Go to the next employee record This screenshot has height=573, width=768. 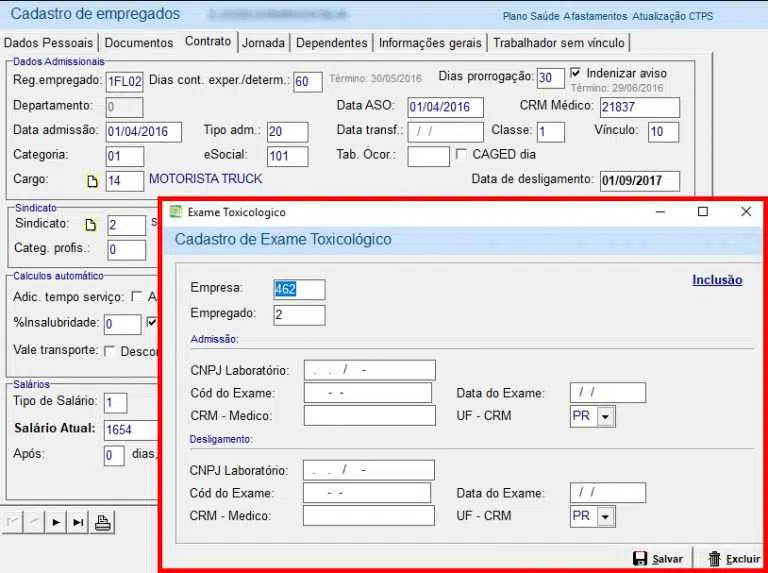55,522
